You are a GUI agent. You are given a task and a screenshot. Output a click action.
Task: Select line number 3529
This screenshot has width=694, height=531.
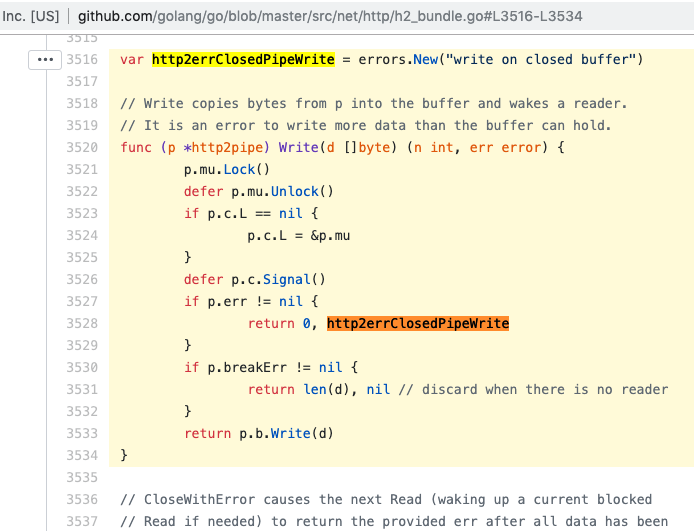(82, 345)
